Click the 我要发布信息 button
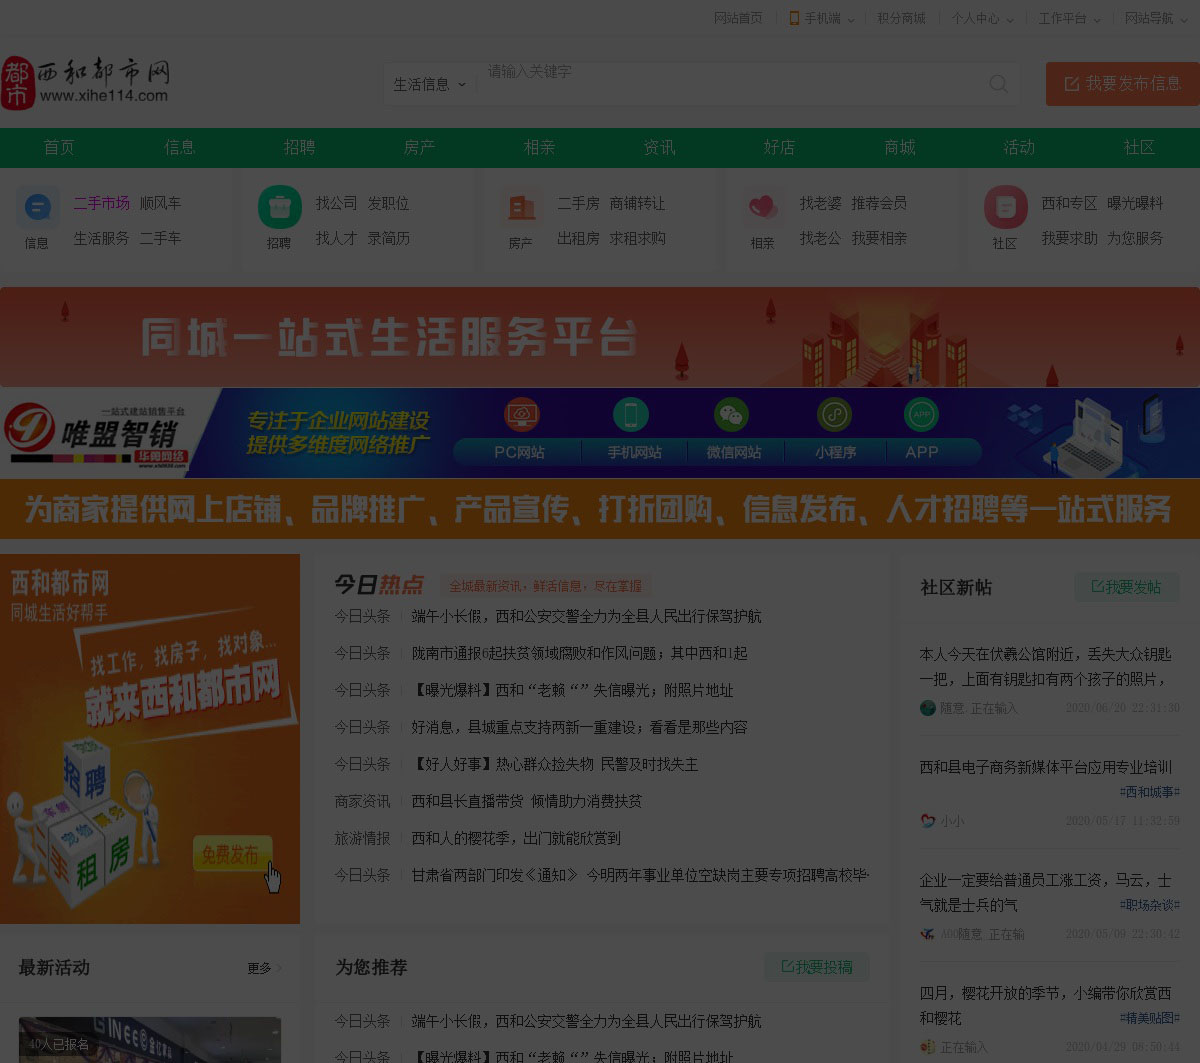Screen dimensions: 1200x1063 click(x=1122, y=84)
